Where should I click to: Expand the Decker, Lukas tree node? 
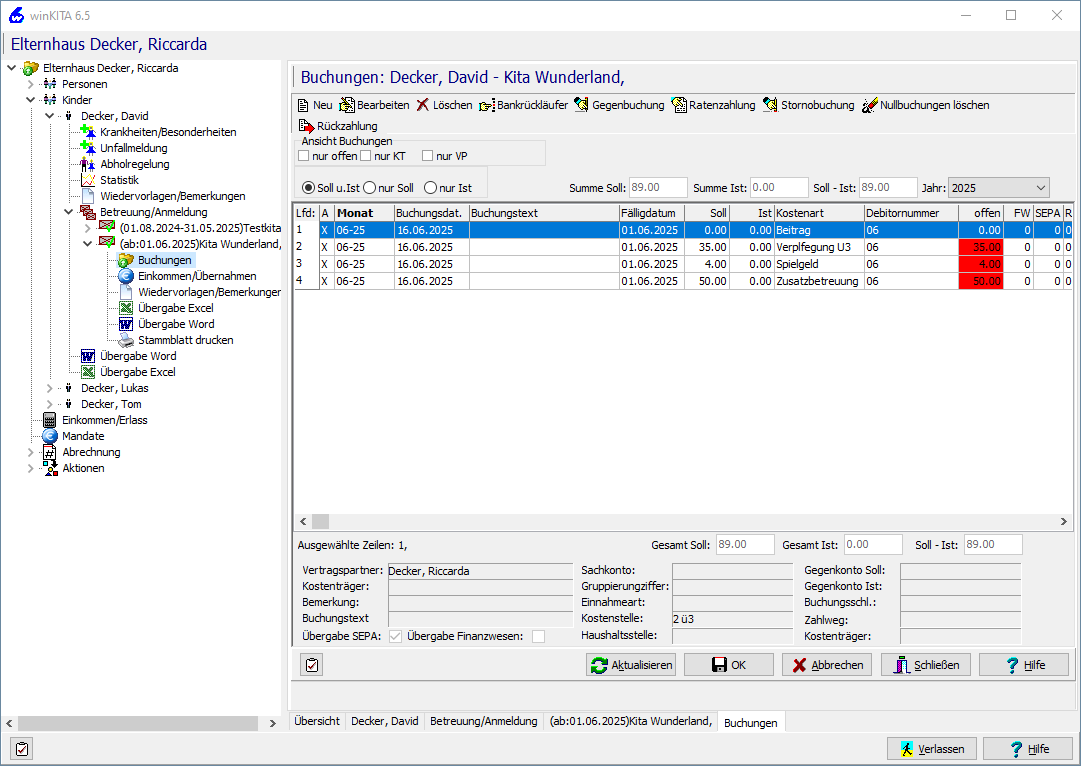click(50, 388)
